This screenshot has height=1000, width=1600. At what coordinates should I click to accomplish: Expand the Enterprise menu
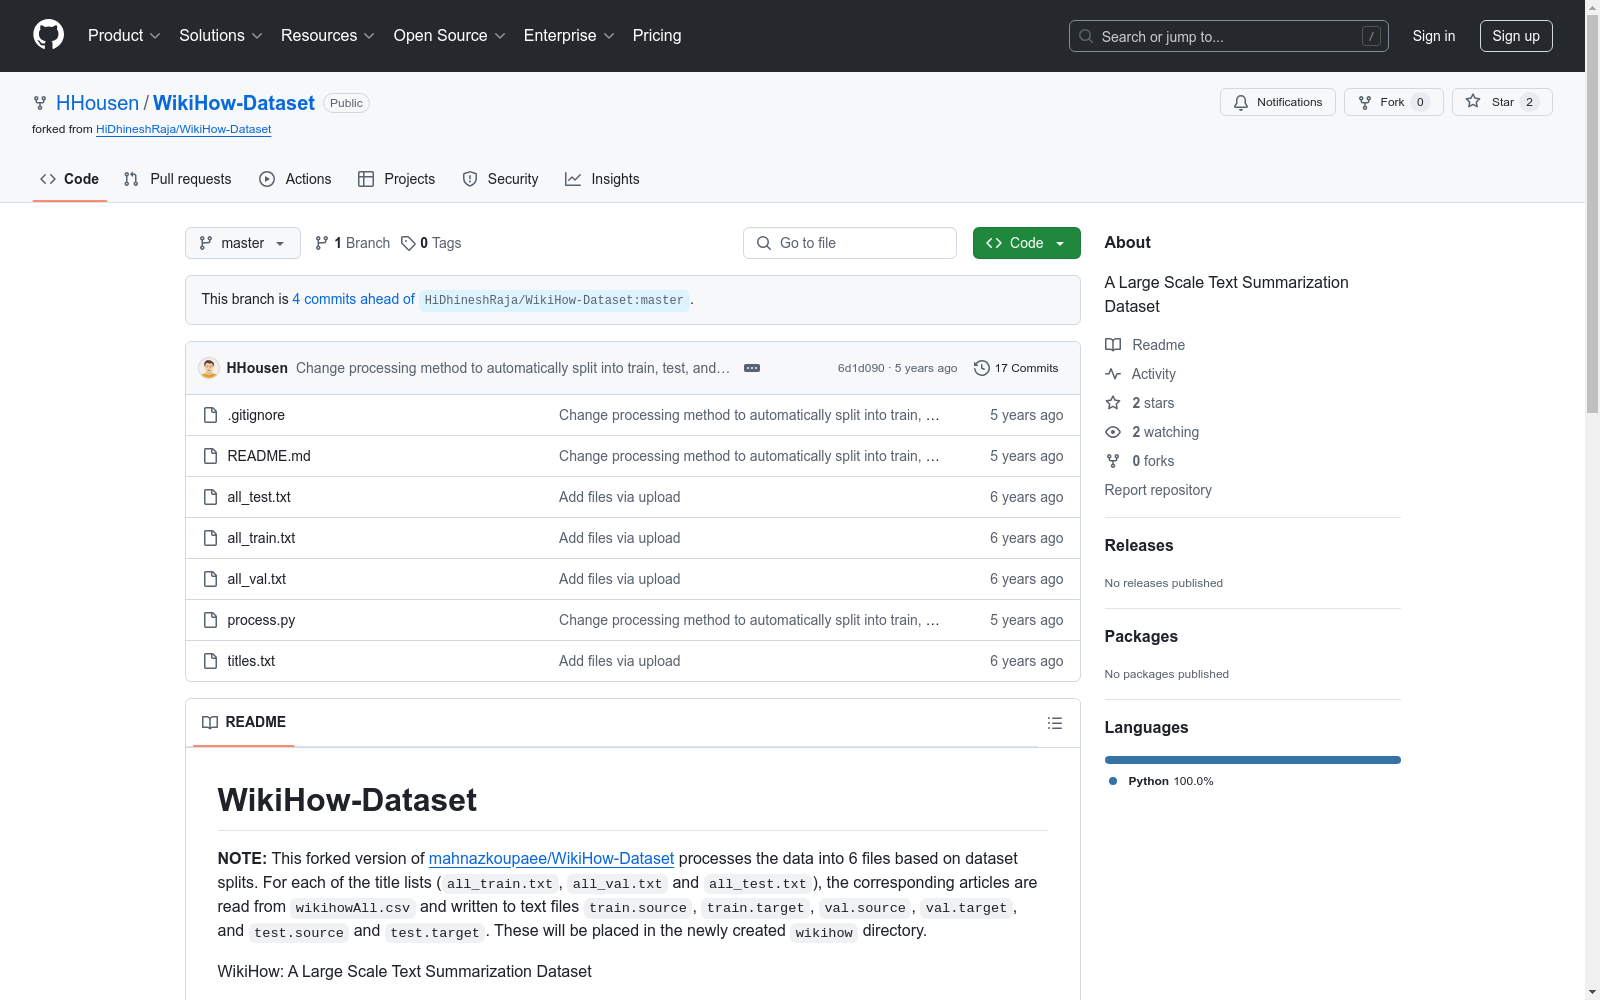569,36
